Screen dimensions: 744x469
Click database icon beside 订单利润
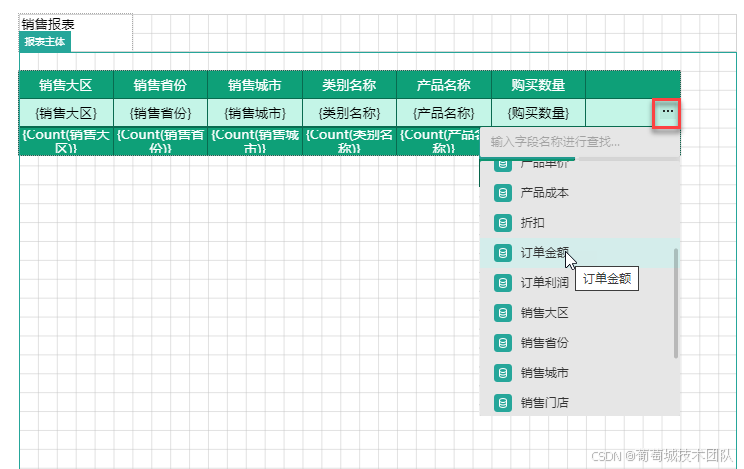pos(503,283)
